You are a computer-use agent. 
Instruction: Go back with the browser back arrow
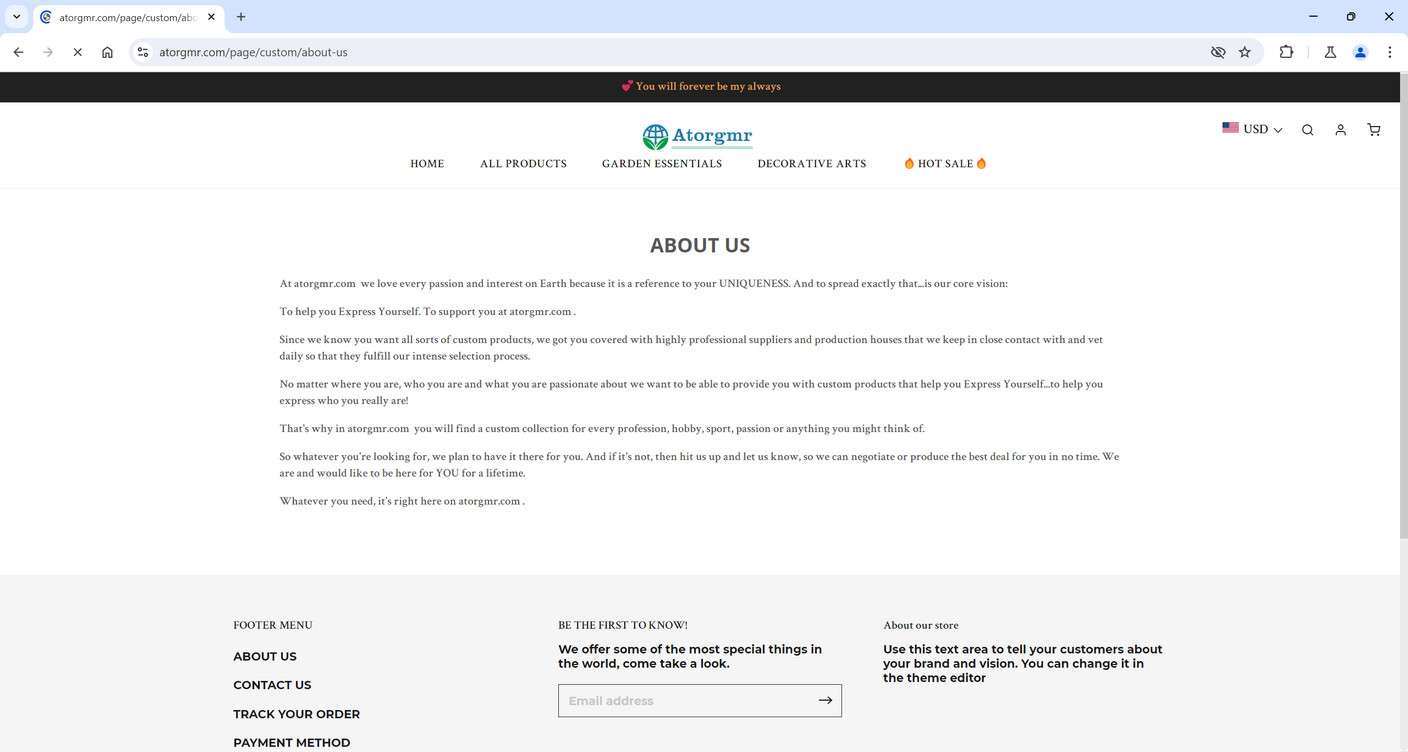18,52
